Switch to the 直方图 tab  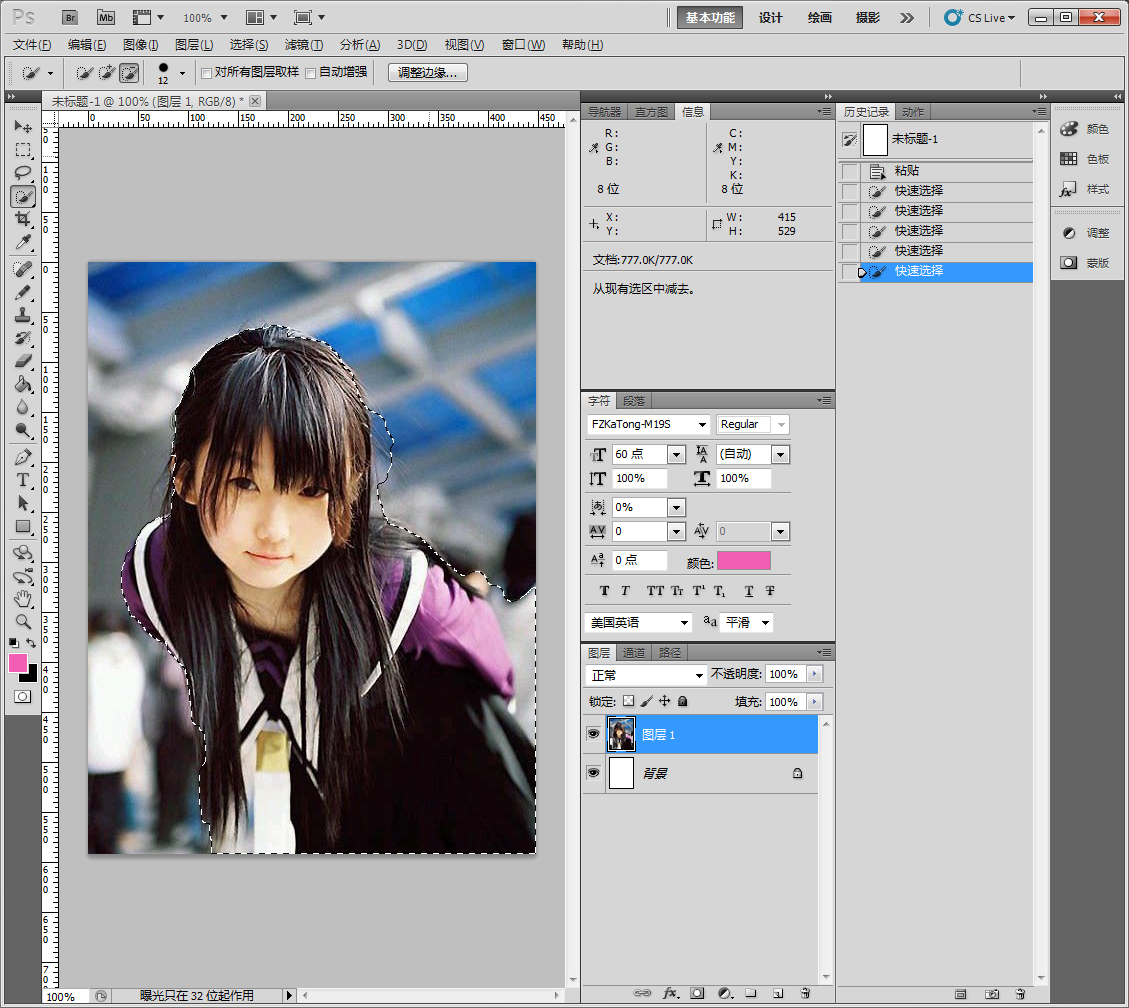(x=651, y=112)
